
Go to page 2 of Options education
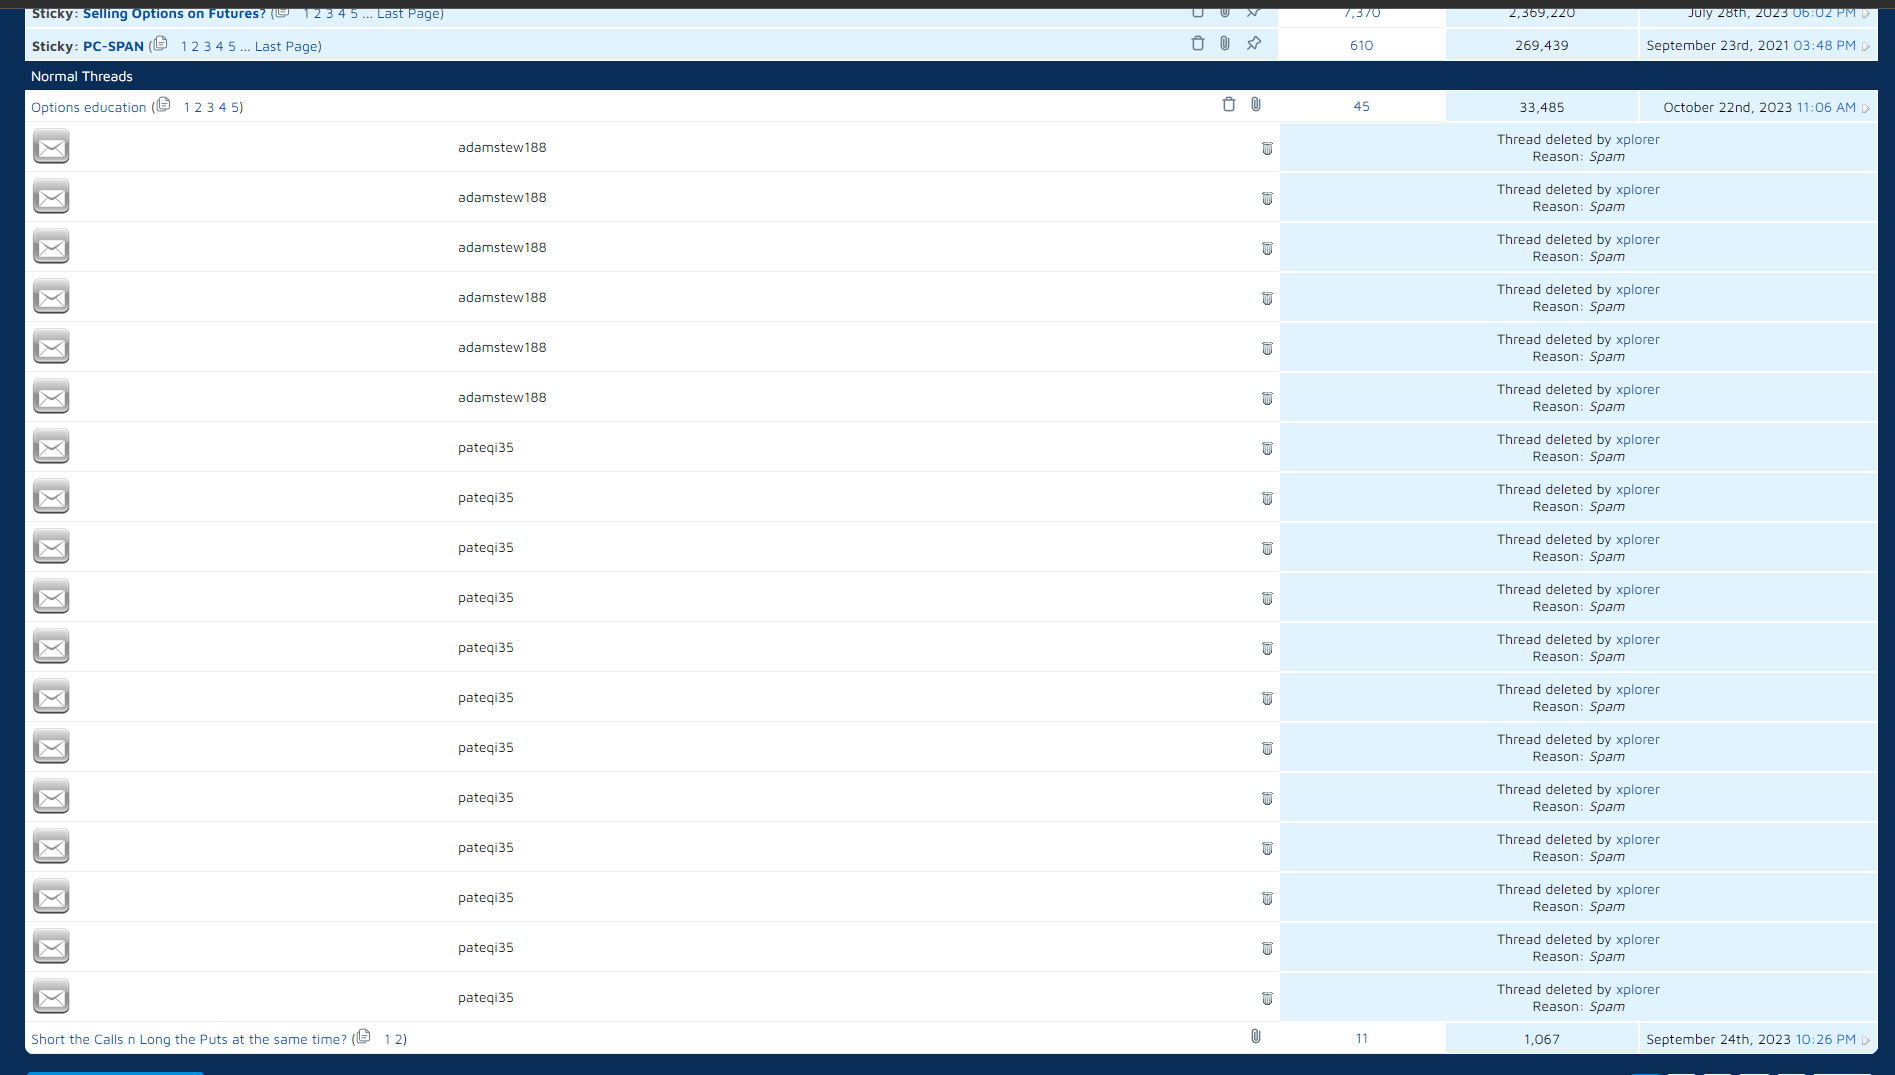coord(198,107)
